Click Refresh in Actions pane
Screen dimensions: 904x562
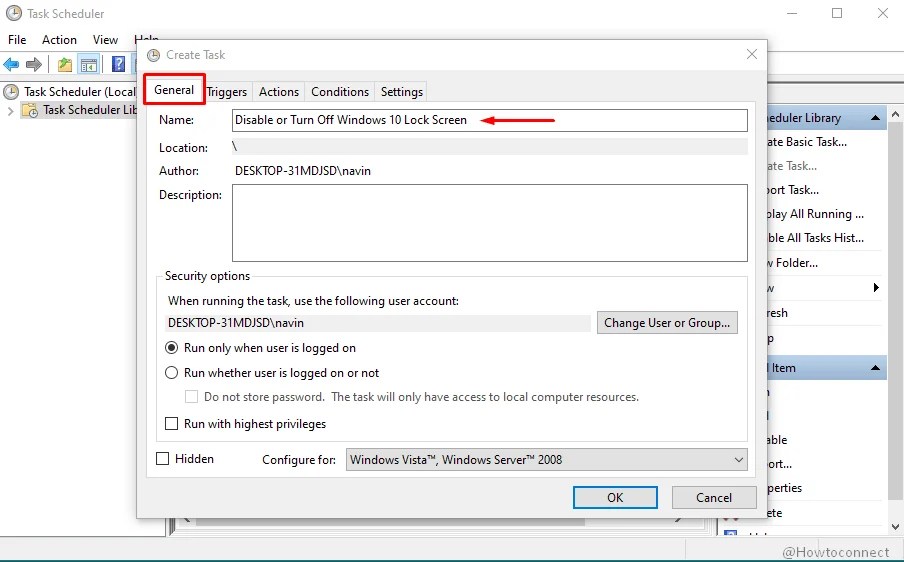(778, 313)
